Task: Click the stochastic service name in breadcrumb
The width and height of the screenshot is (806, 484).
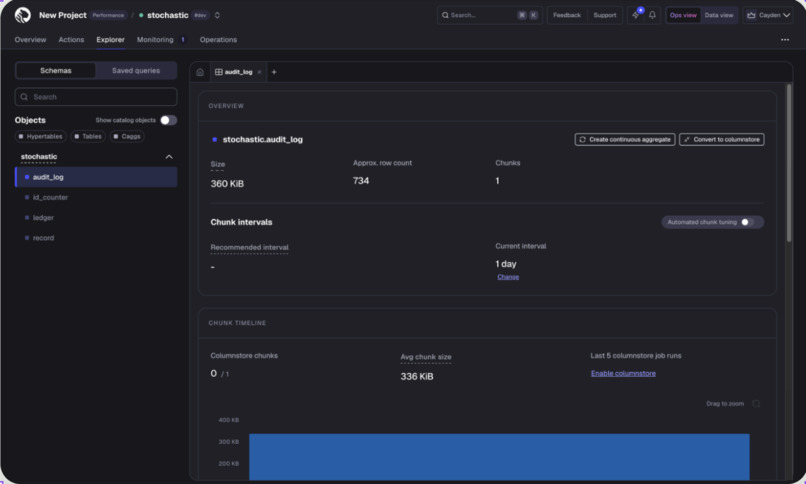Action: coord(168,15)
